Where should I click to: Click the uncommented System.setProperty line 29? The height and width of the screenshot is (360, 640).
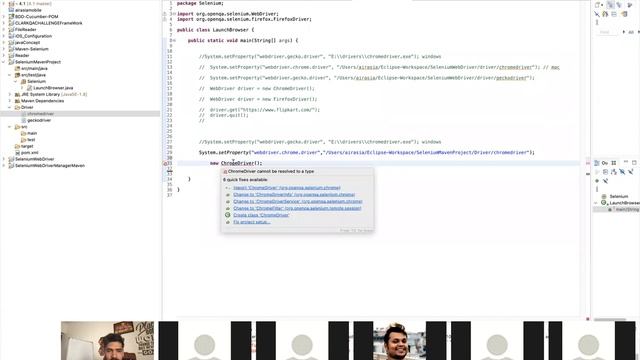tap(367, 153)
